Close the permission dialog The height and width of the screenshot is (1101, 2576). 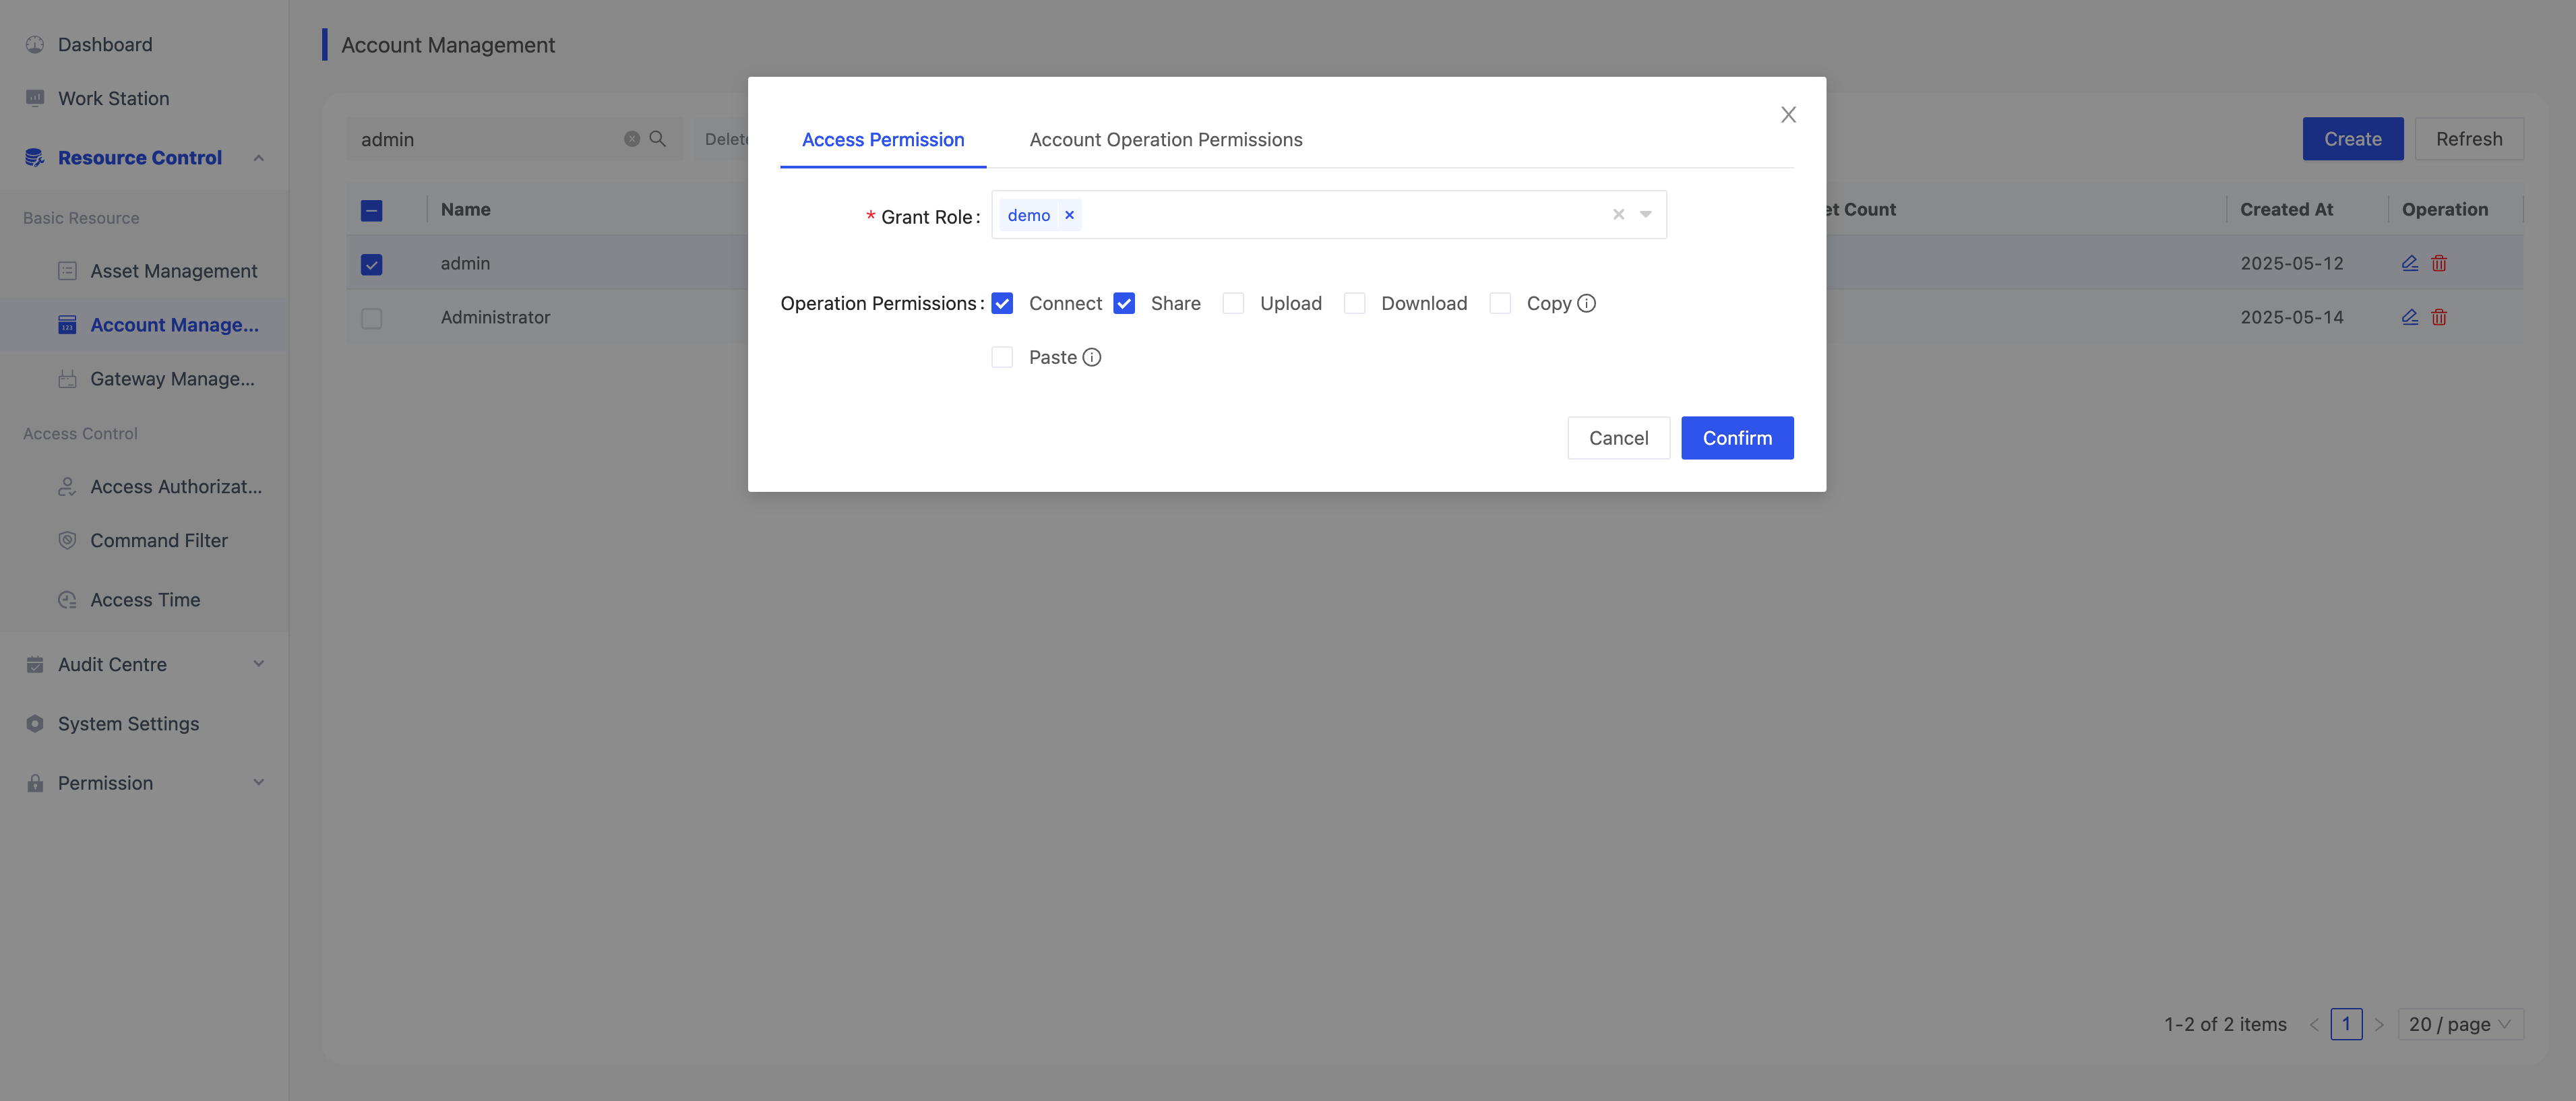tap(1788, 115)
